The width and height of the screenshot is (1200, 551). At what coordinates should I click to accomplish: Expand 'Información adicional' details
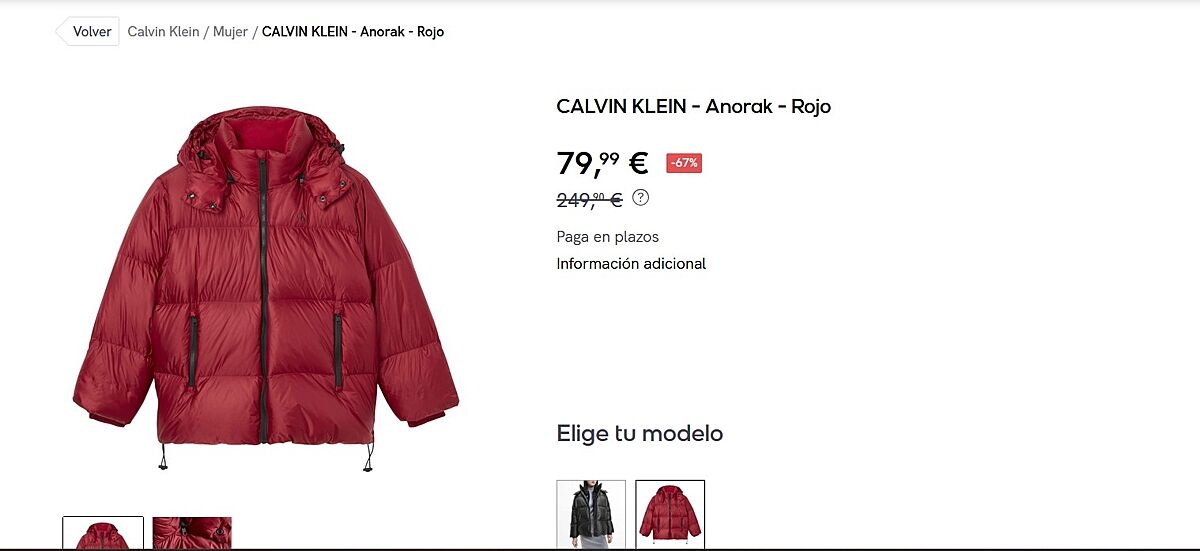click(x=631, y=264)
